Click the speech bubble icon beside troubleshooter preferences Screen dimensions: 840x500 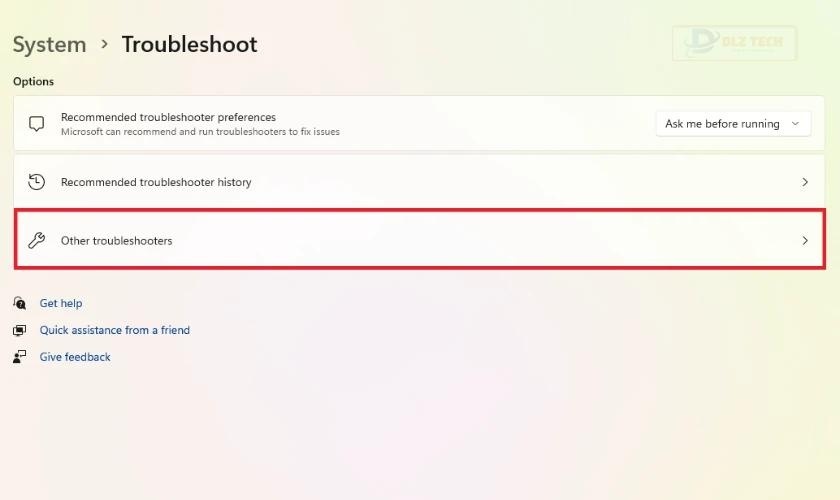pos(36,124)
